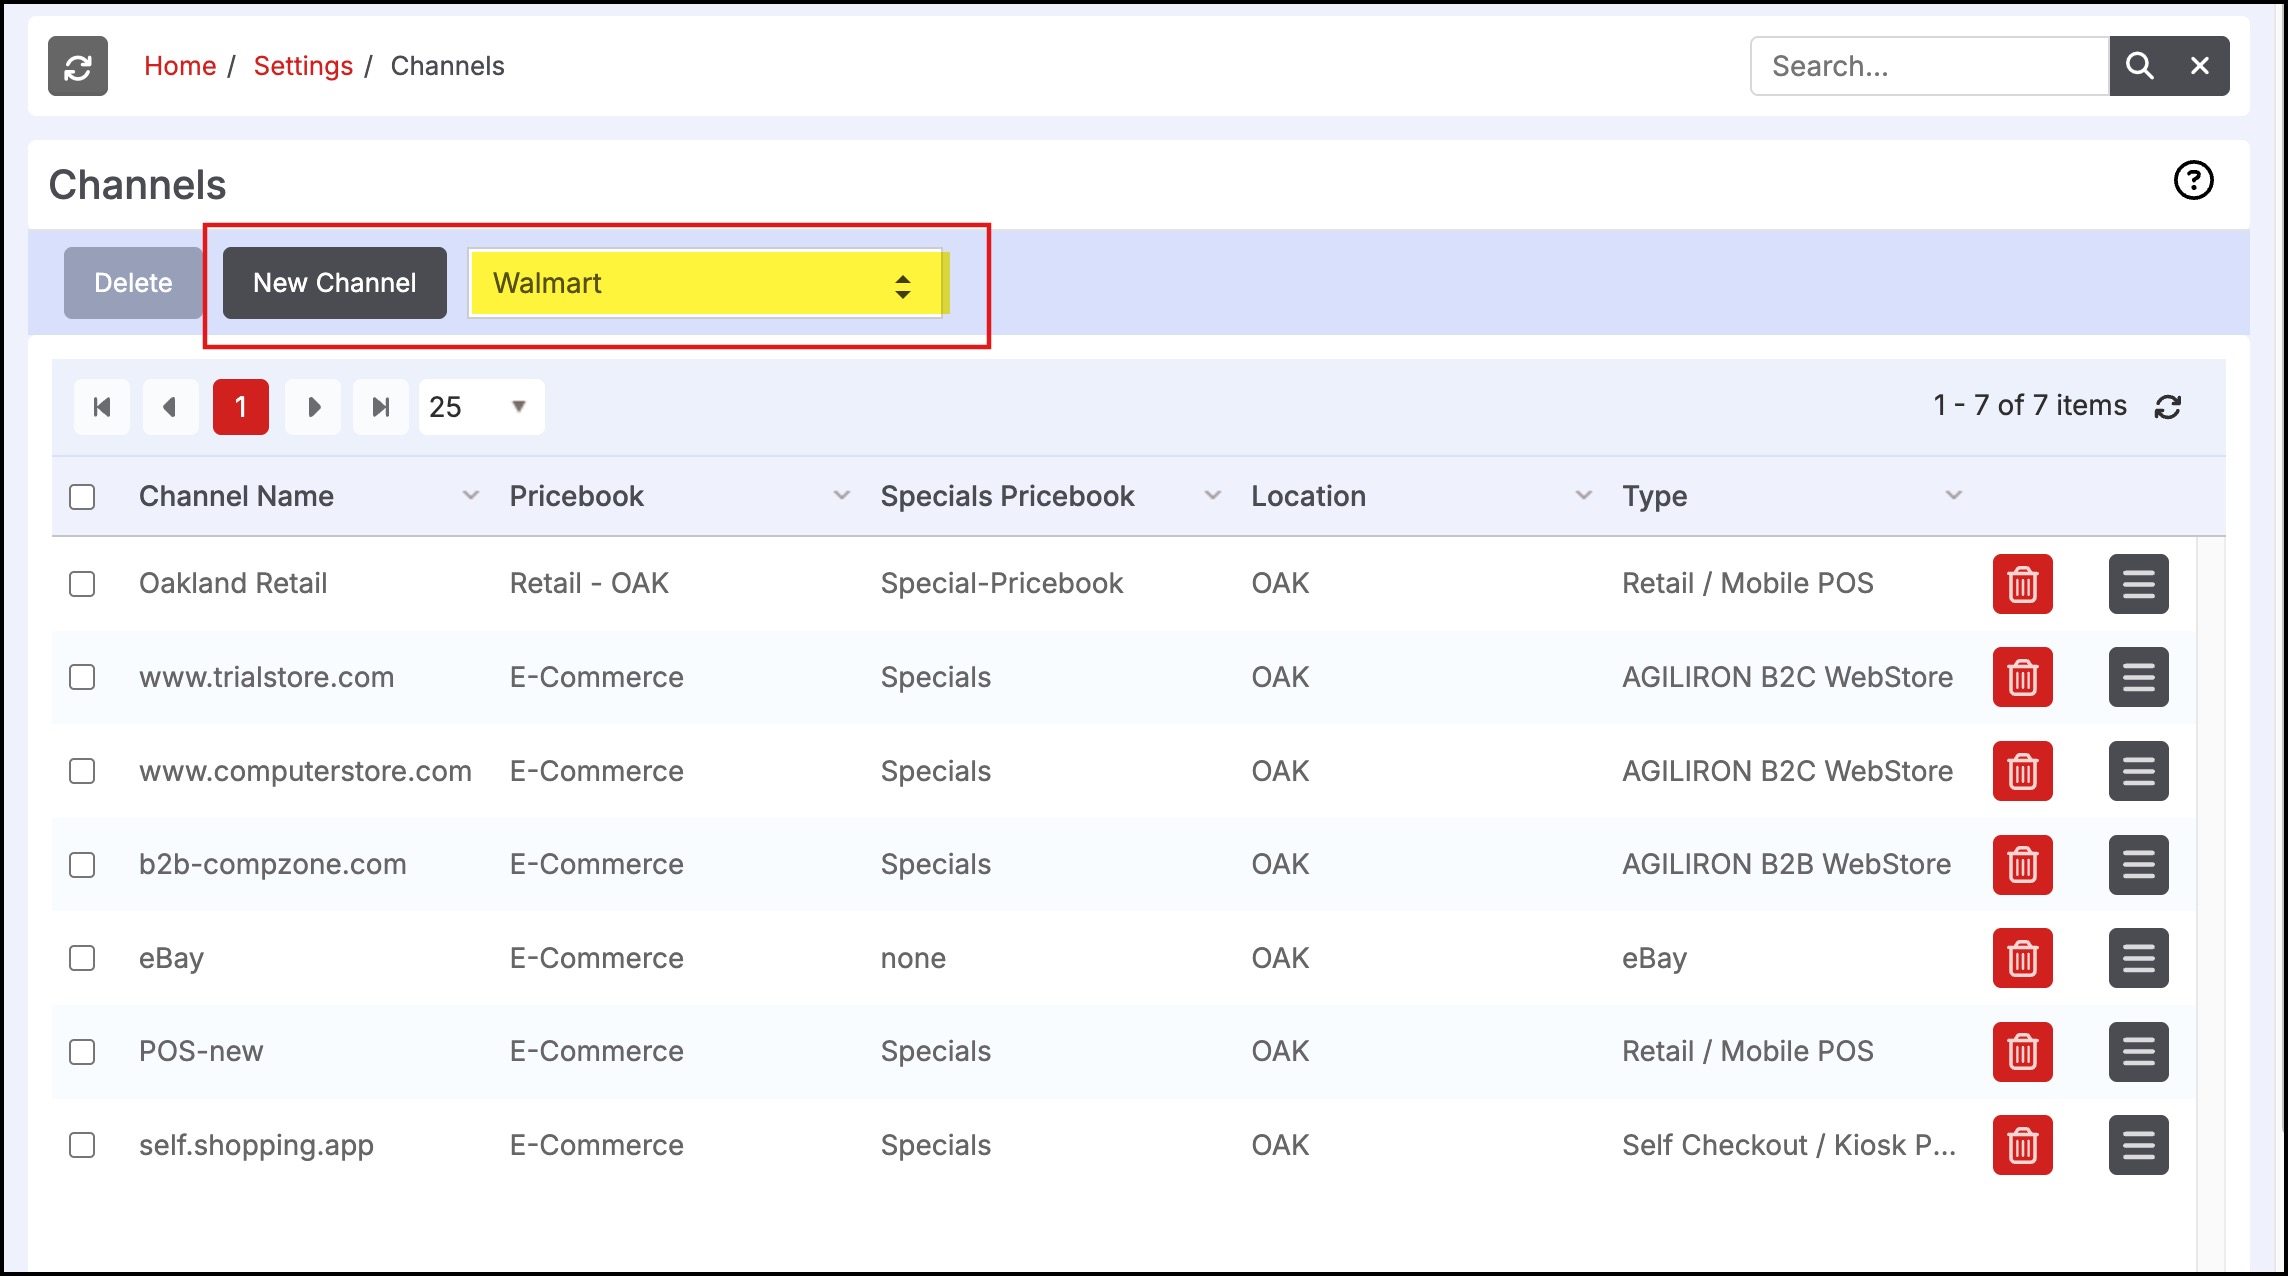Click the b2b-compzone.com channel name
Image resolution: width=2288 pixels, height=1276 pixels.
273,865
